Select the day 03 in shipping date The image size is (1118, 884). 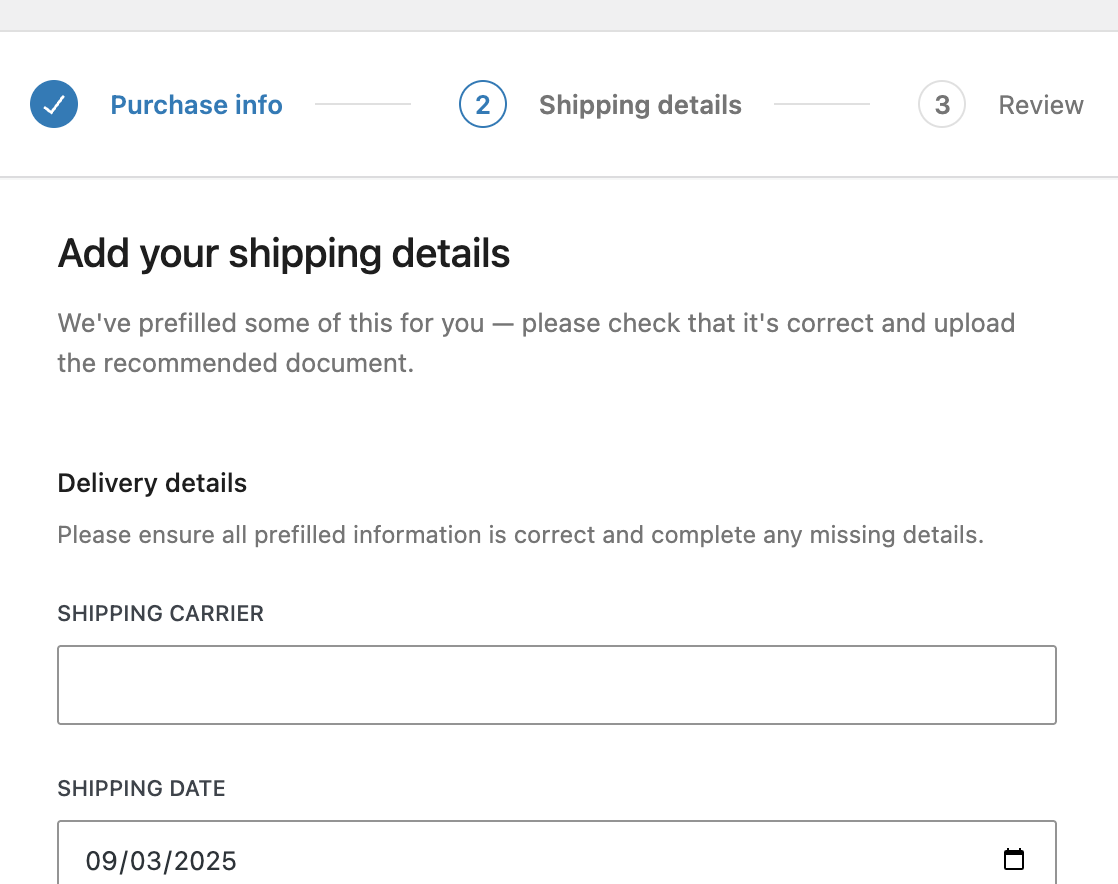tap(146, 861)
